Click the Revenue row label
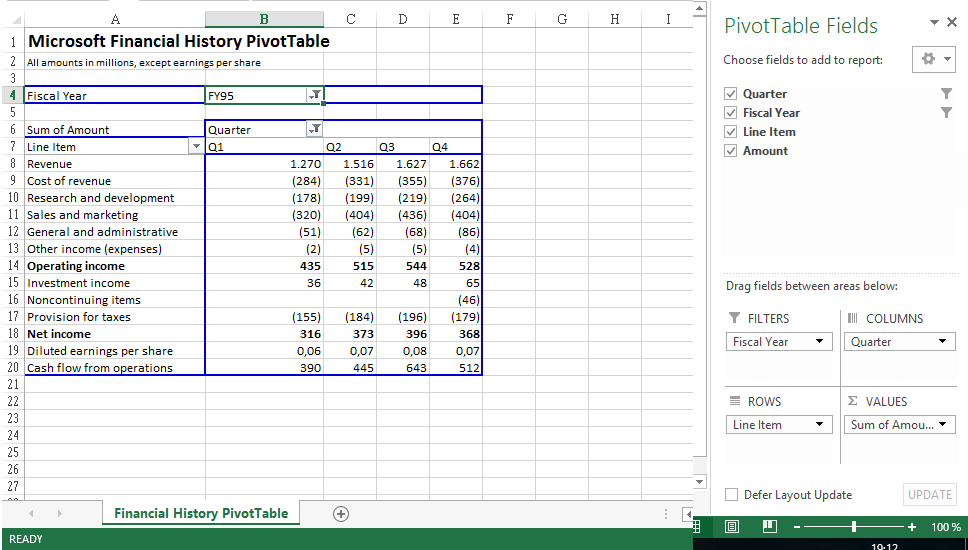The image size is (968, 550). pos(49,164)
